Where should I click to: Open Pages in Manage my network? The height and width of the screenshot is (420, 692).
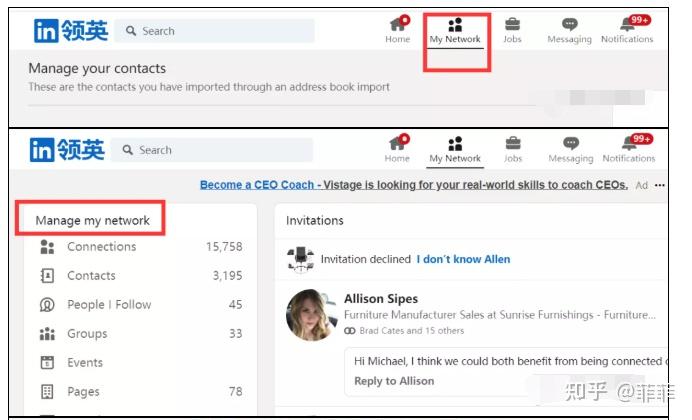tap(83, 392)
